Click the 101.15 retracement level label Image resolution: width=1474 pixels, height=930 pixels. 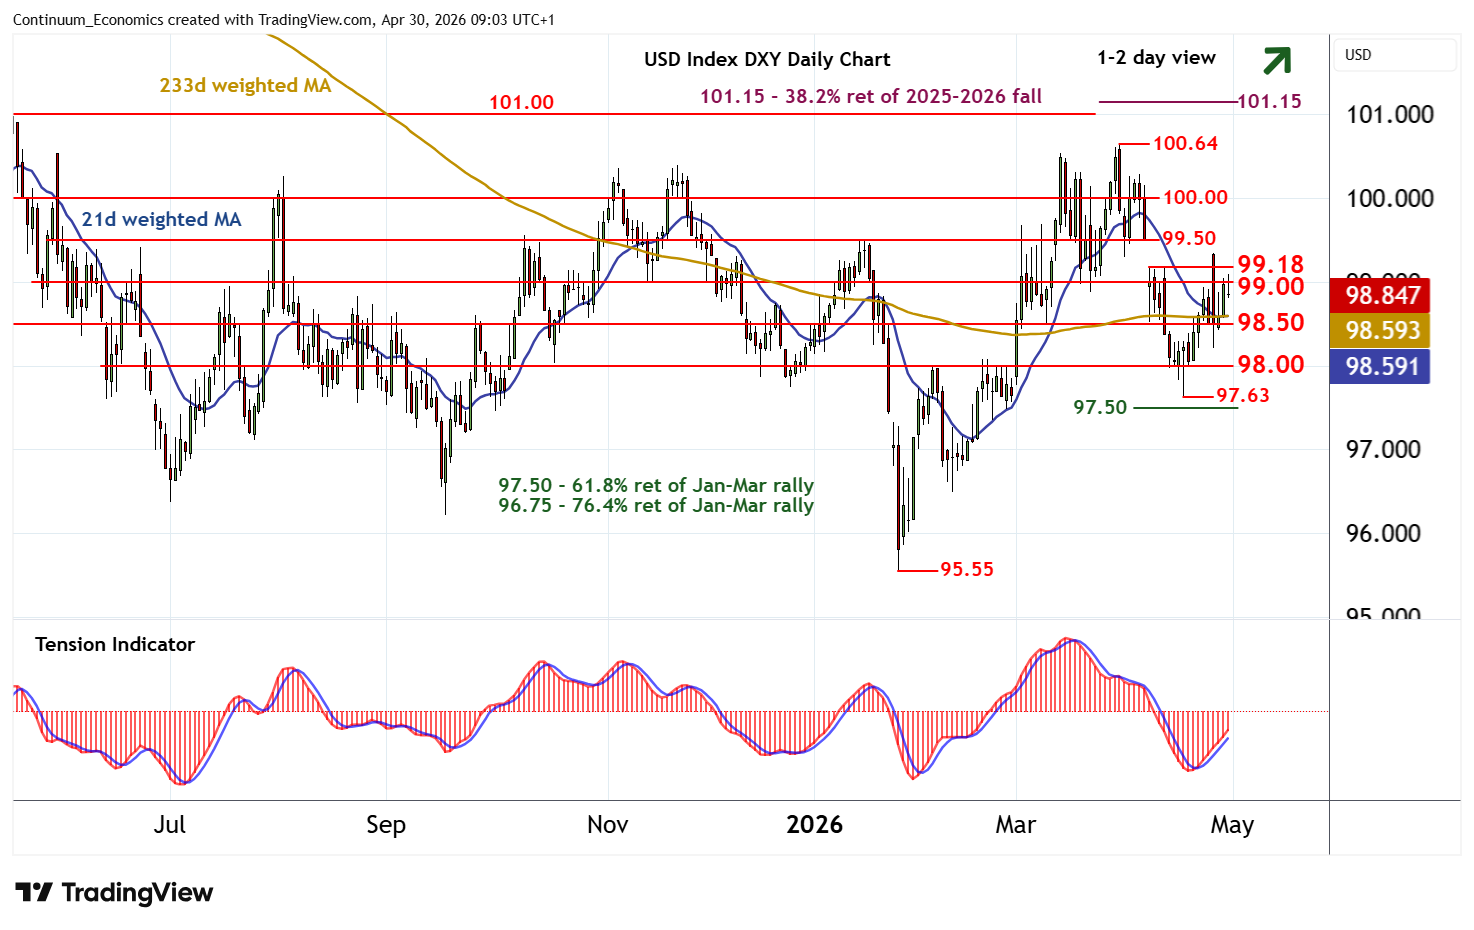pyautogui.click(x=1269, y=101)
